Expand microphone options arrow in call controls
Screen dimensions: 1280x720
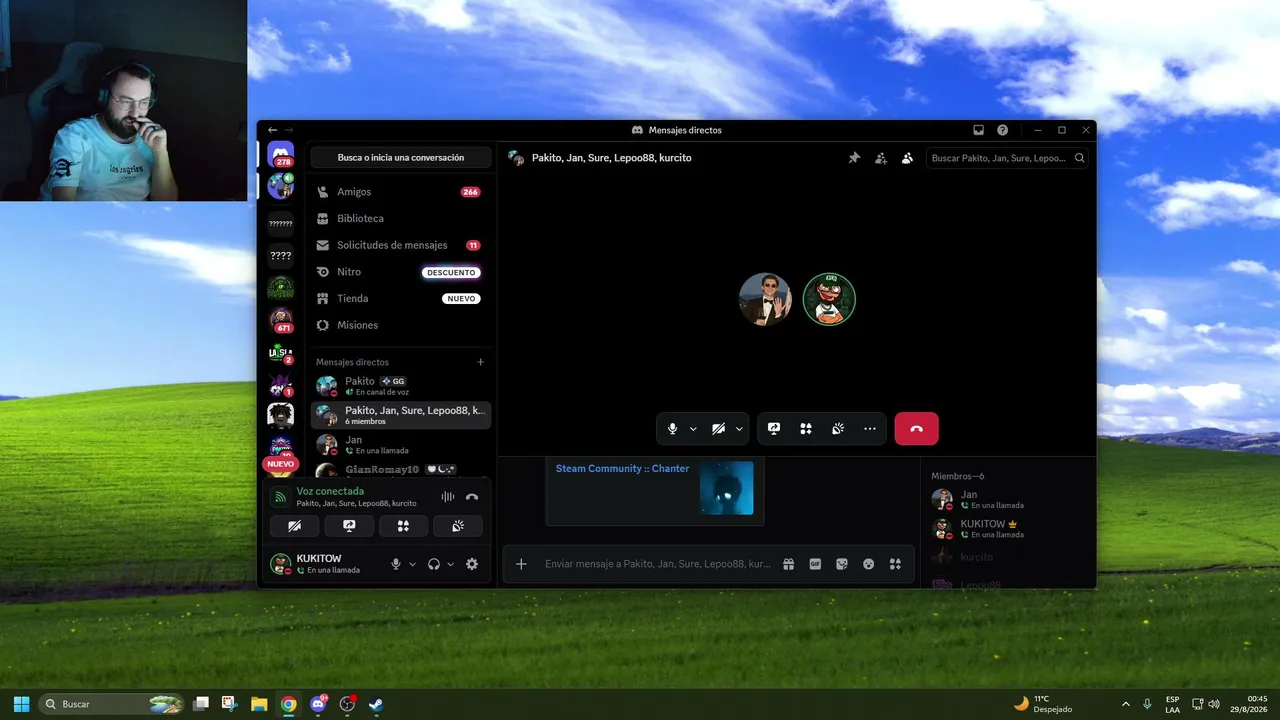point(693,429)
